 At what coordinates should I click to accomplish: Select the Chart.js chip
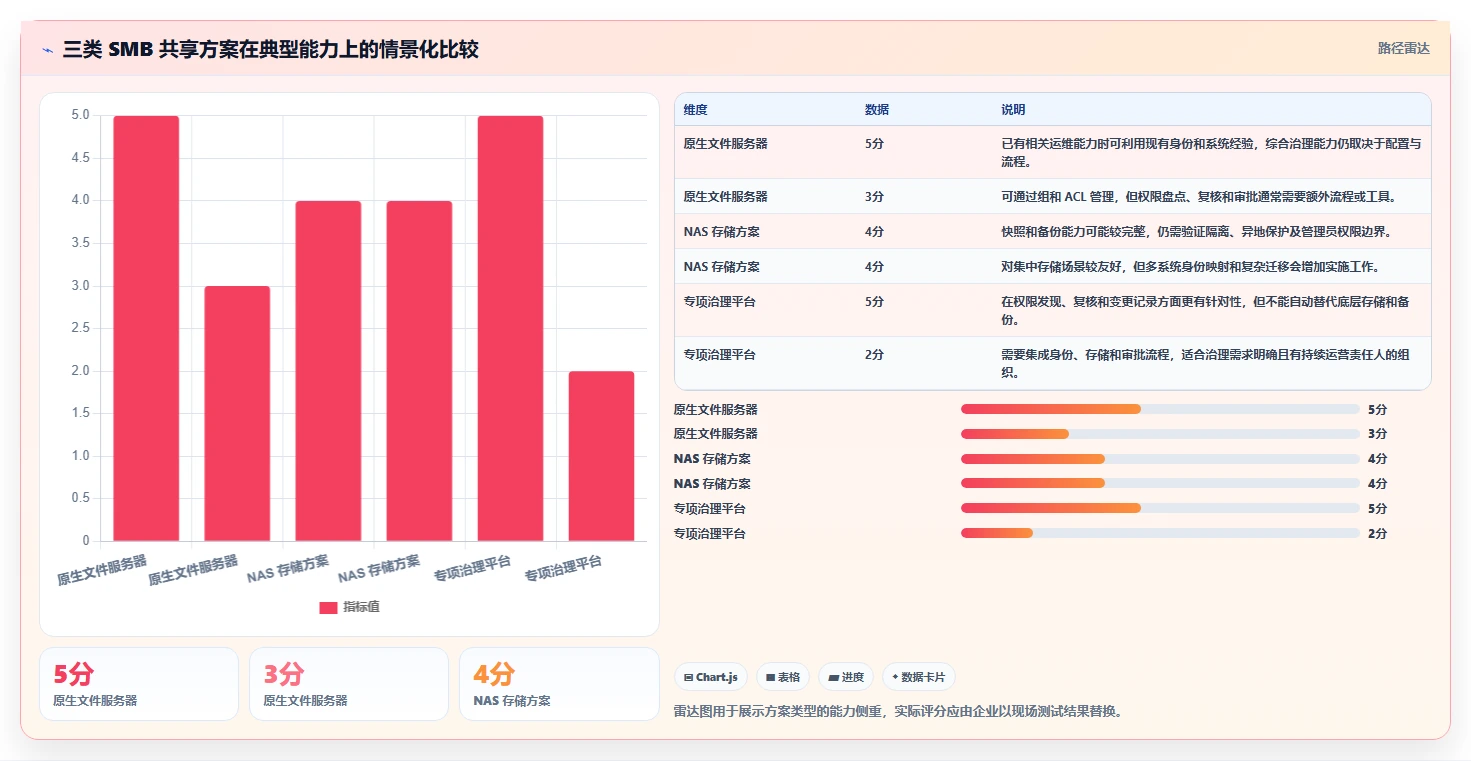click(x=711, y=677)
